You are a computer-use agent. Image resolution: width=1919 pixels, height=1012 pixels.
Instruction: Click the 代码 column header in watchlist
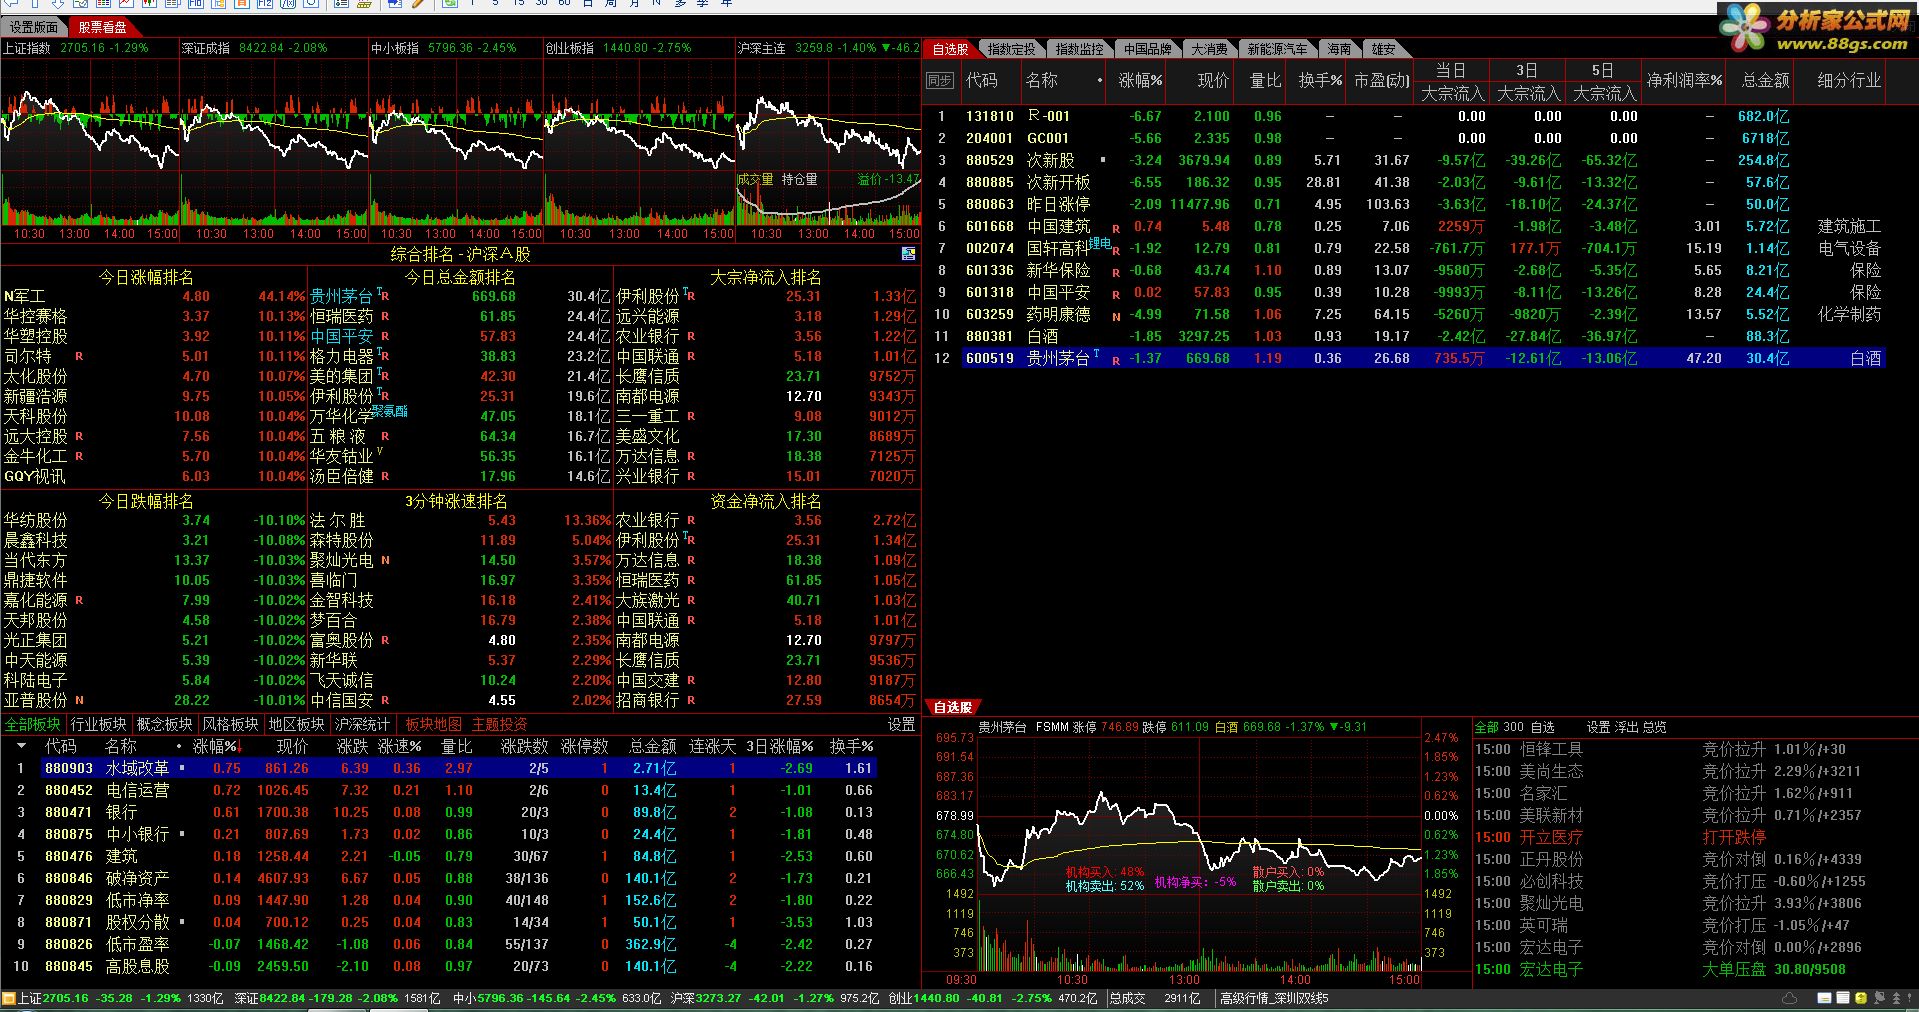pyautogui.click(x=981, y=80)
